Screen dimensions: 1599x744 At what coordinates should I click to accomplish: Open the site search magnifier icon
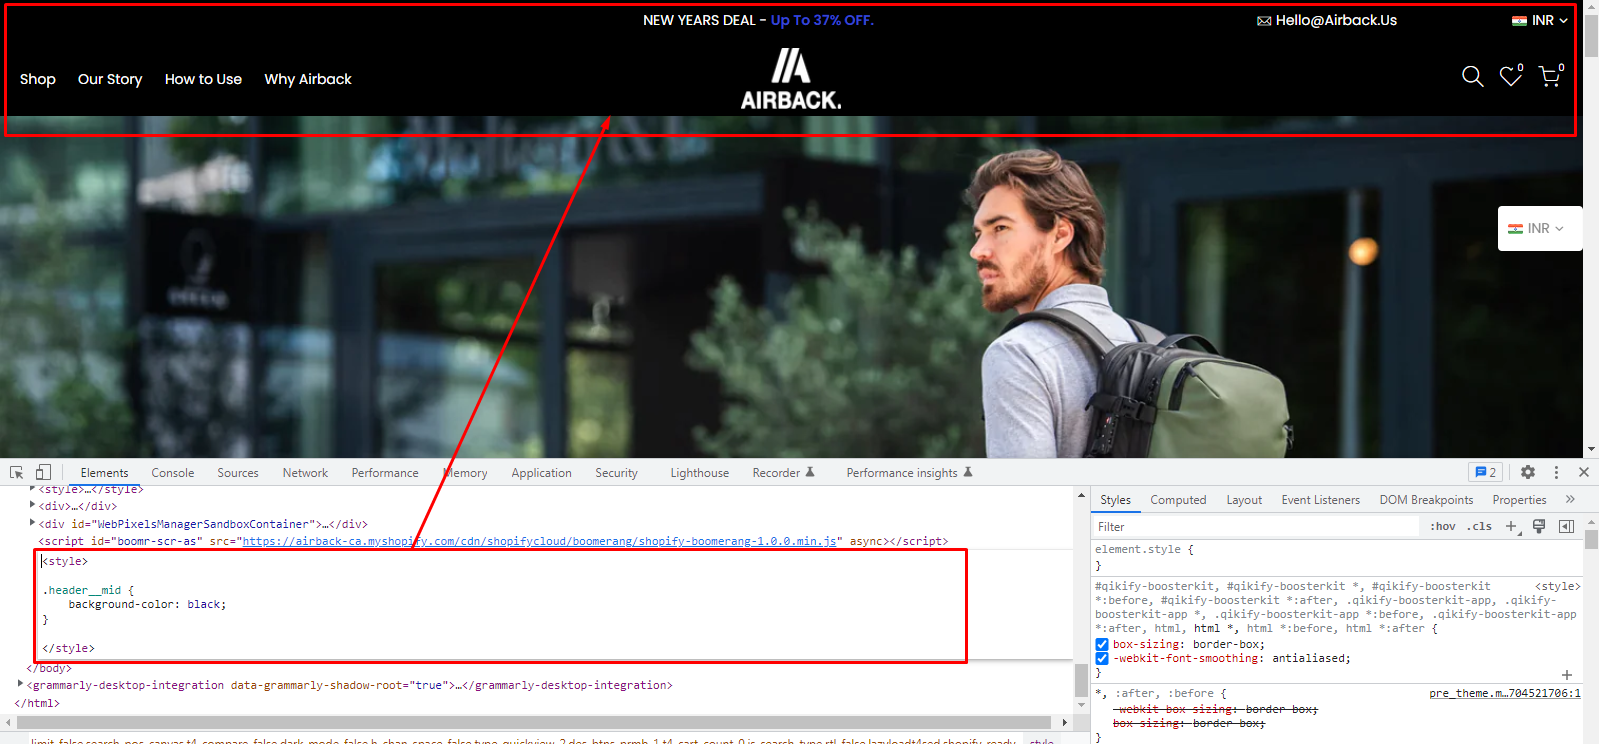click(x=1472, y=77)
